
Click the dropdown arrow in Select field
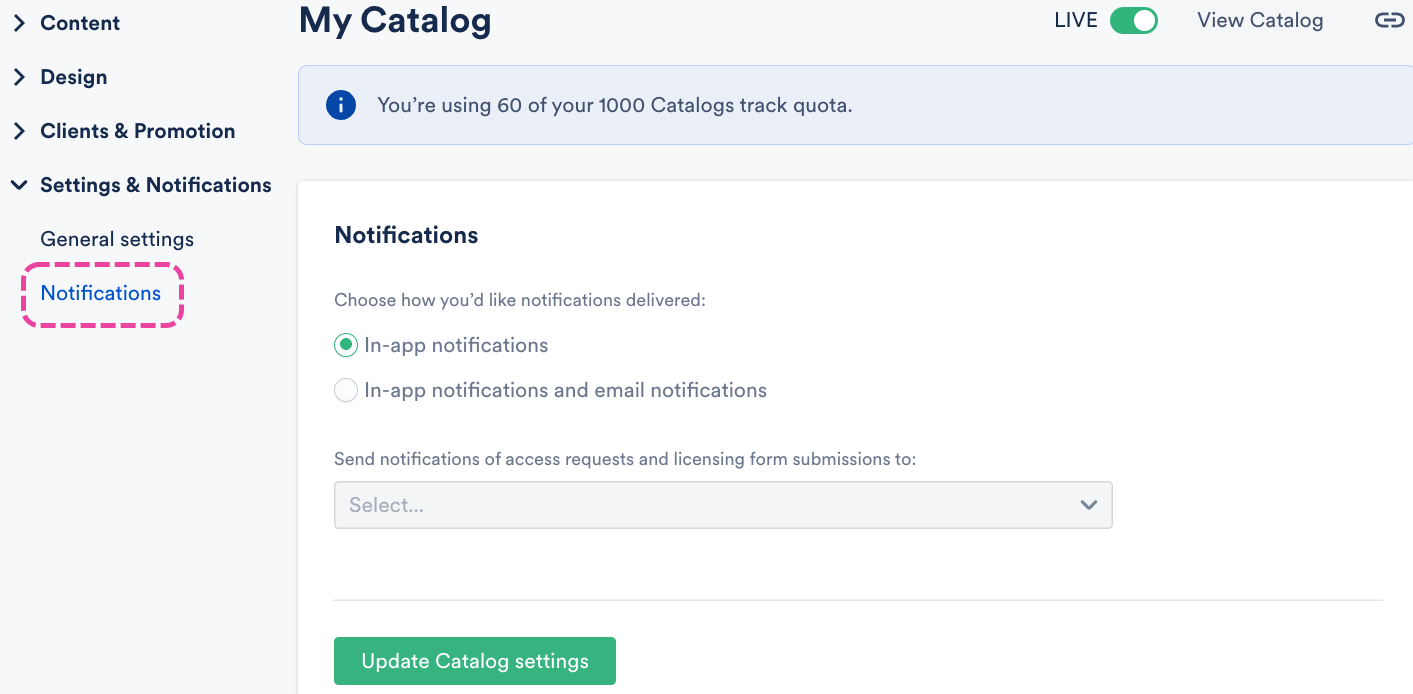1089,505
